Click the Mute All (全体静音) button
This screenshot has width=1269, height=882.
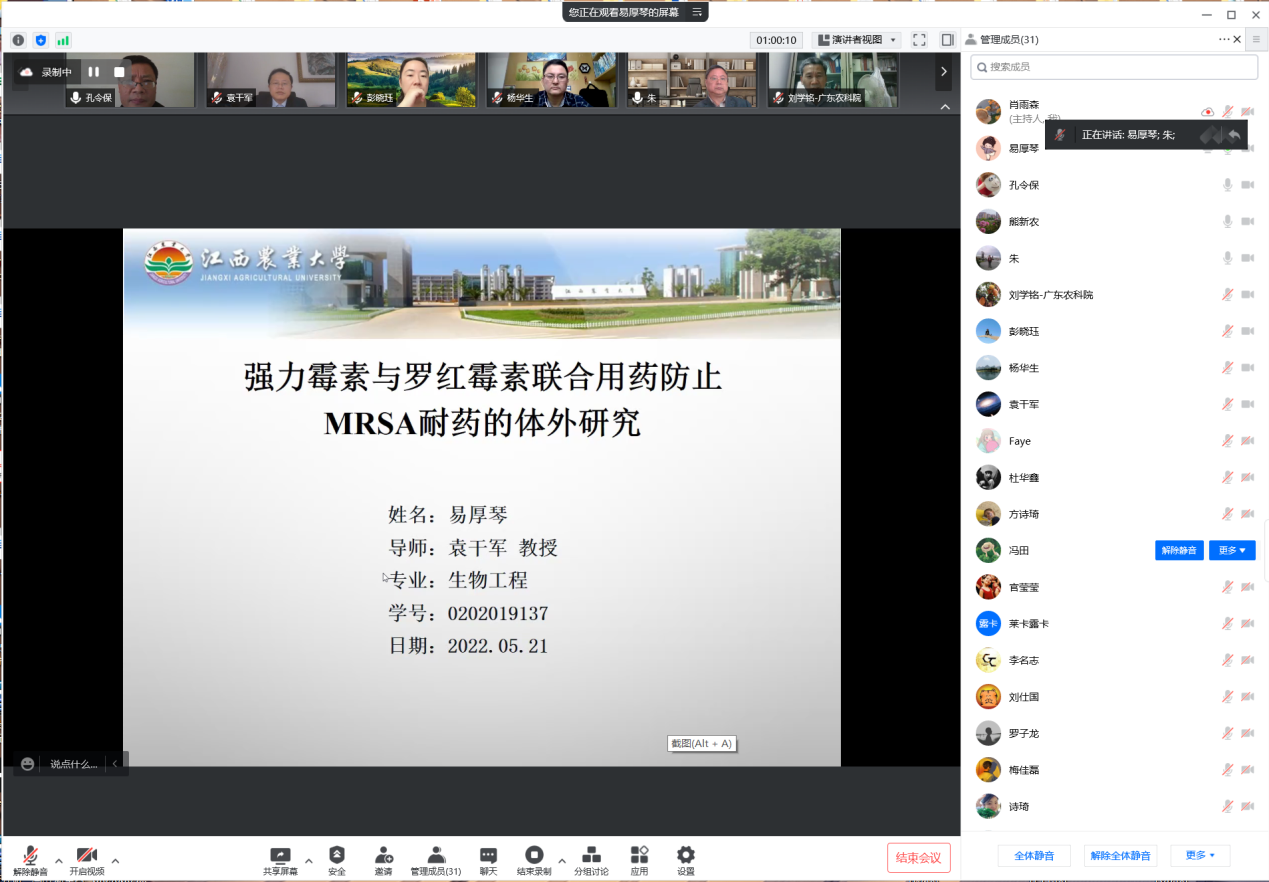pyautogui.click(x=1034, y=856)
